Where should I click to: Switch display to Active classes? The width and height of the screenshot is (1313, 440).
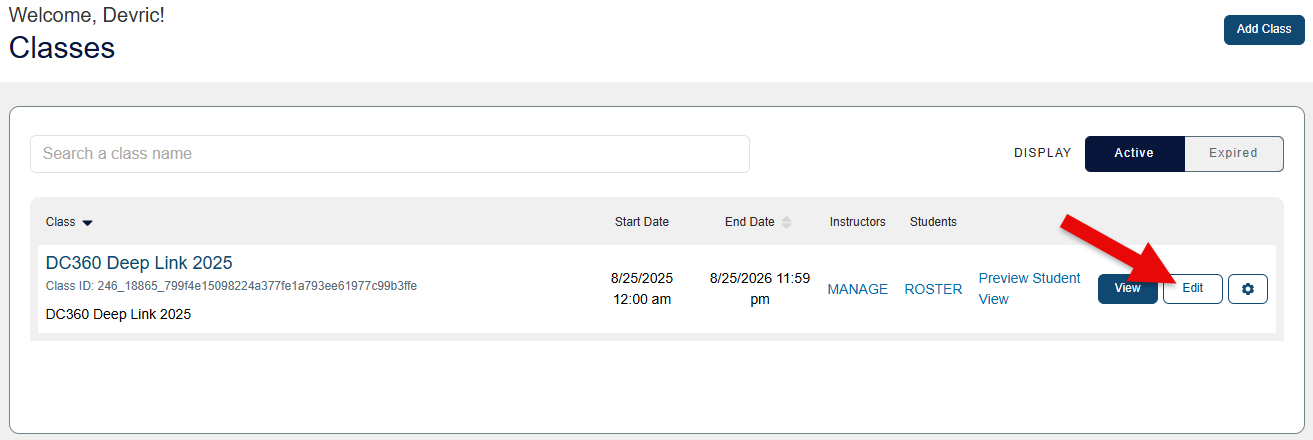(1134, 154)
